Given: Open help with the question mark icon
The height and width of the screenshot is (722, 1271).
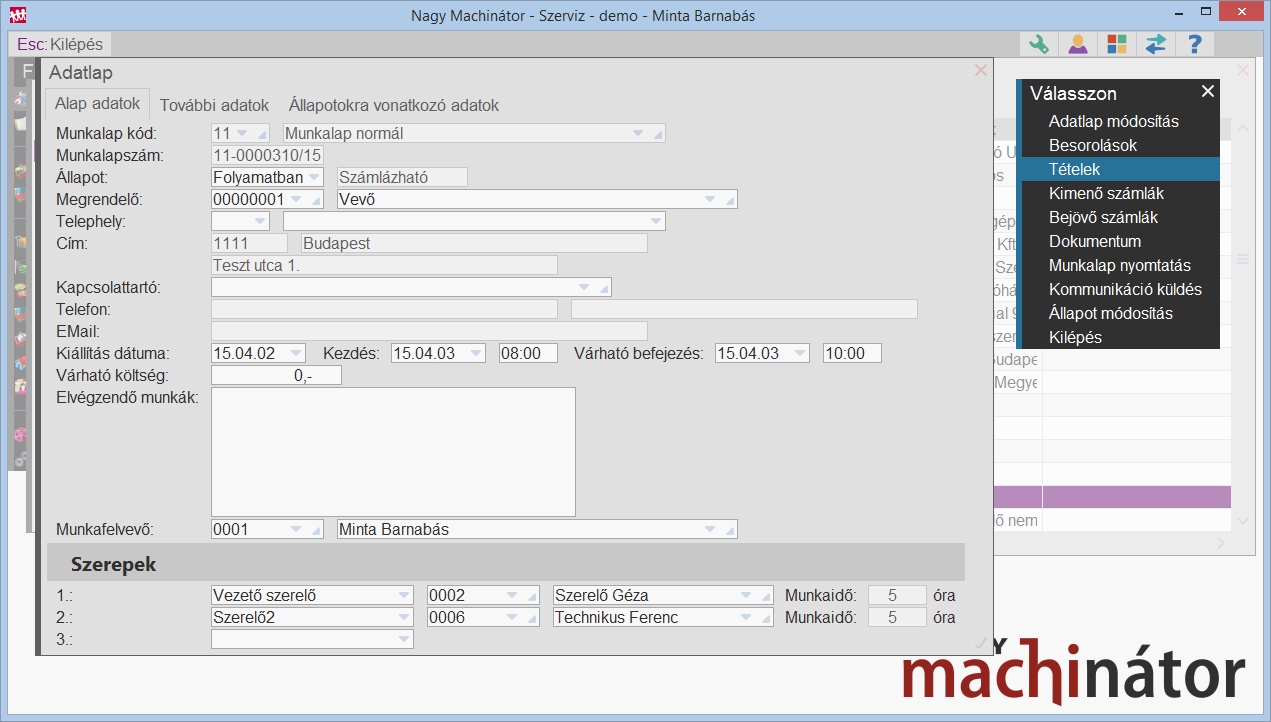Looking at the screenshot, I should coord(1195,44).
